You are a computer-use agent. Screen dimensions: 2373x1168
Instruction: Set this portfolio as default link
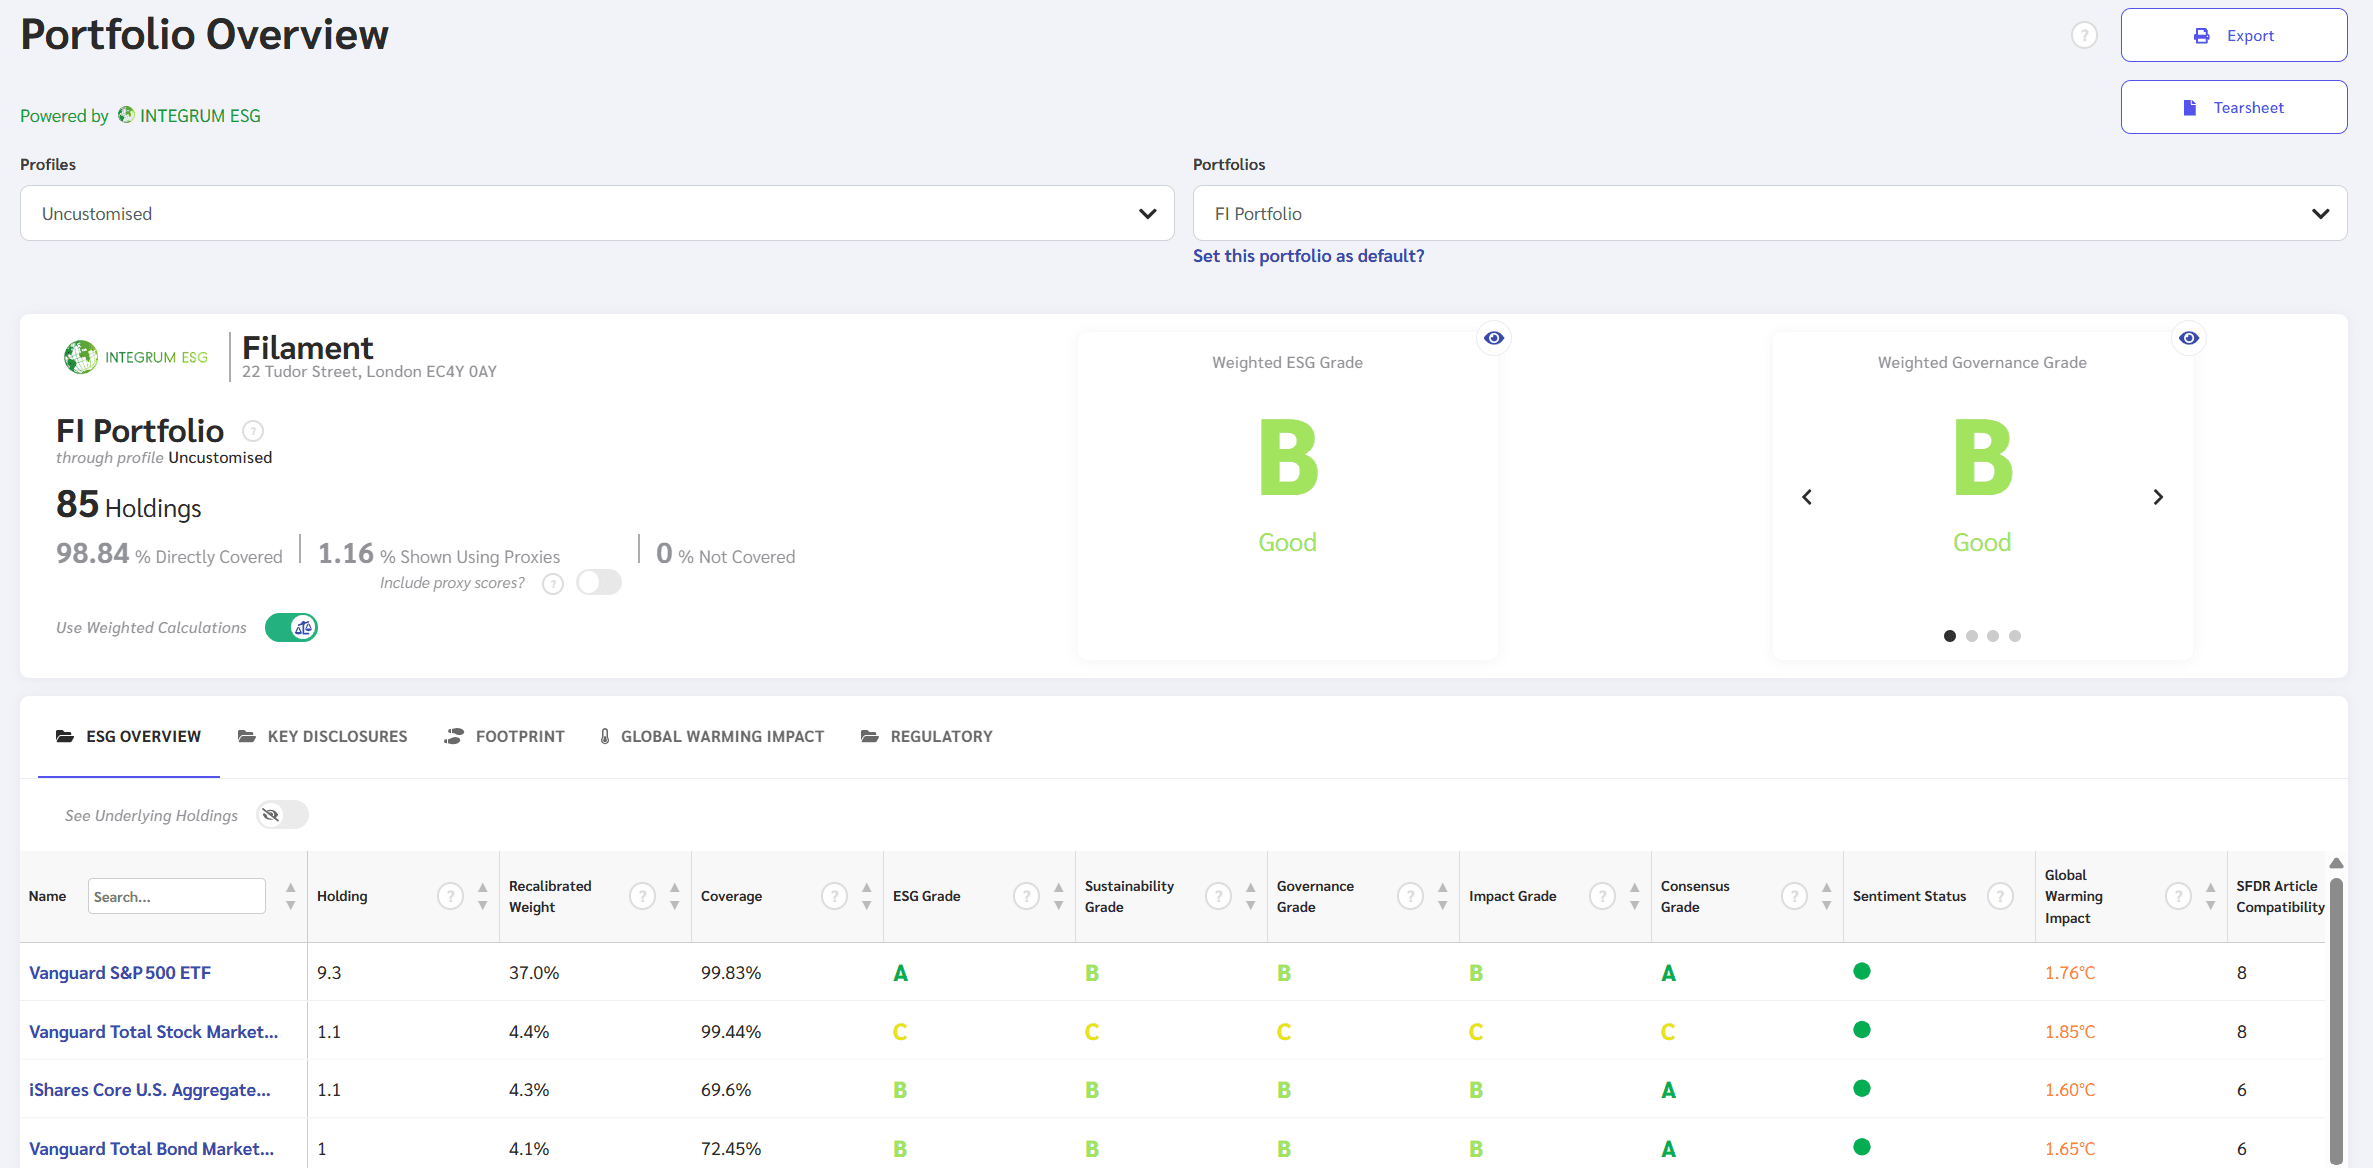1308,256
